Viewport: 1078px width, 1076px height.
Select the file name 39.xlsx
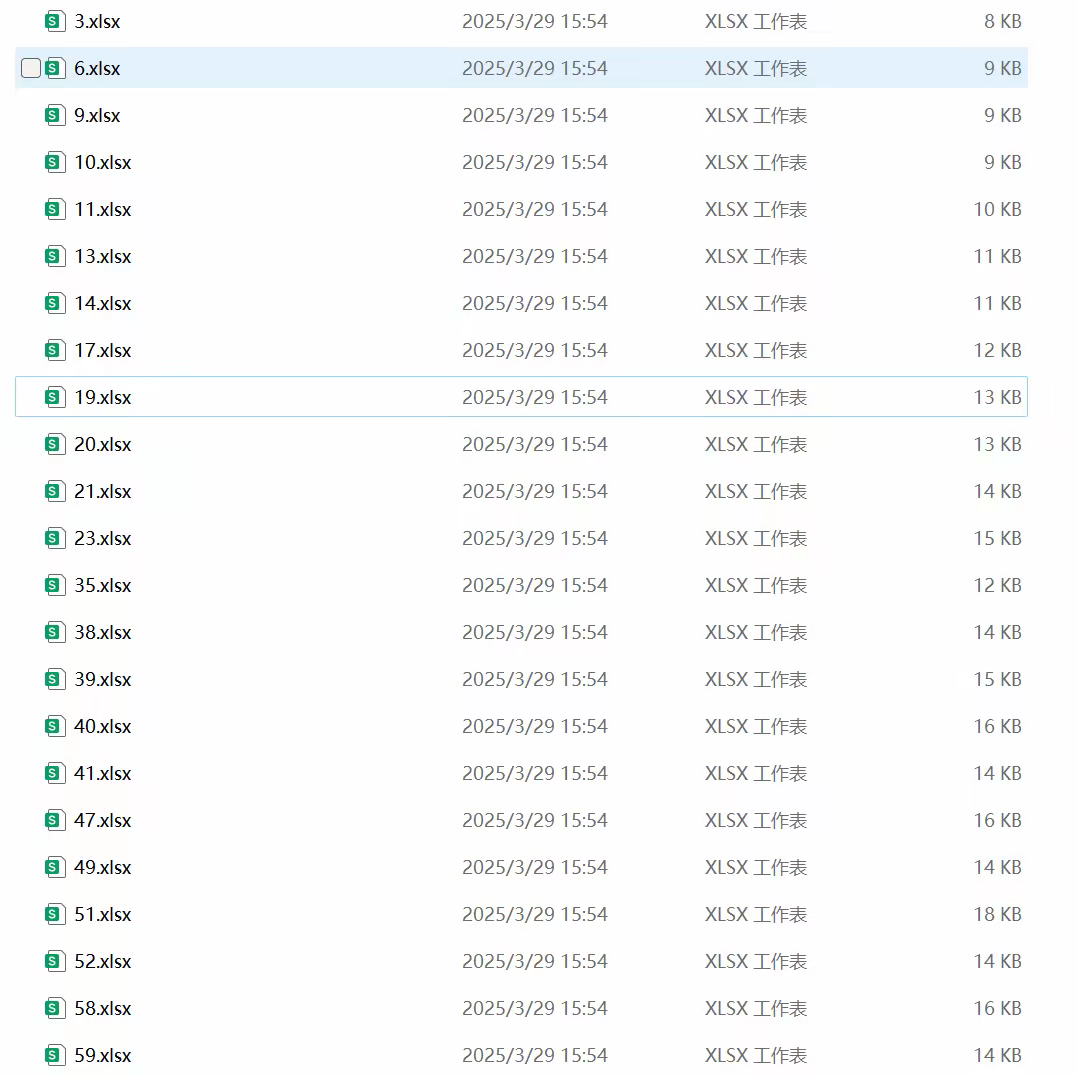(102, 679)
